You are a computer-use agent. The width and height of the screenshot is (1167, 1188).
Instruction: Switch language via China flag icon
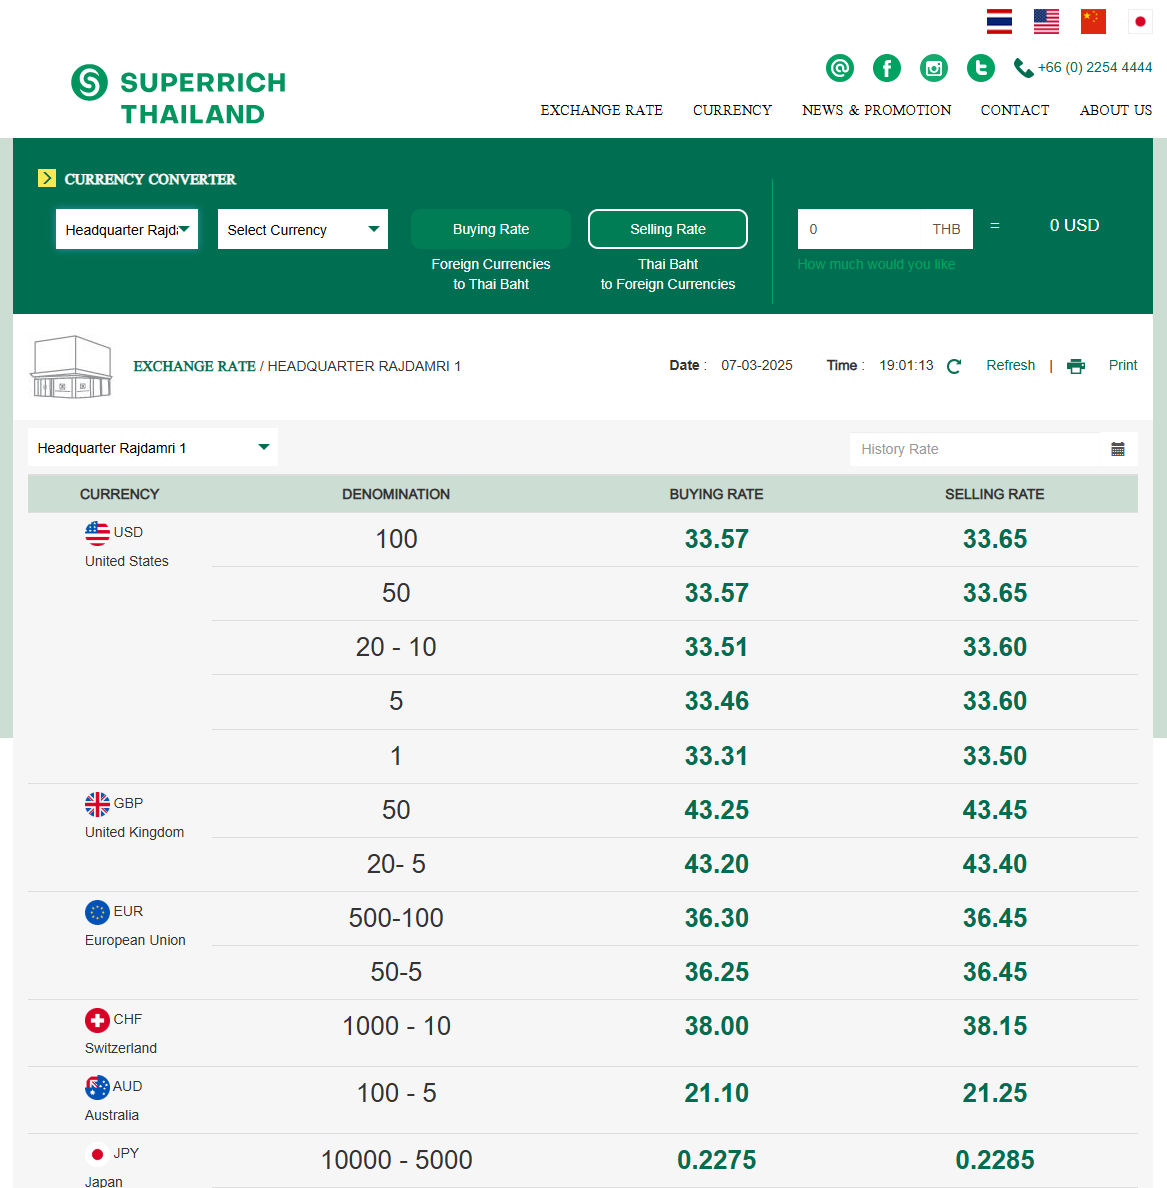(x=1093, y=21)
